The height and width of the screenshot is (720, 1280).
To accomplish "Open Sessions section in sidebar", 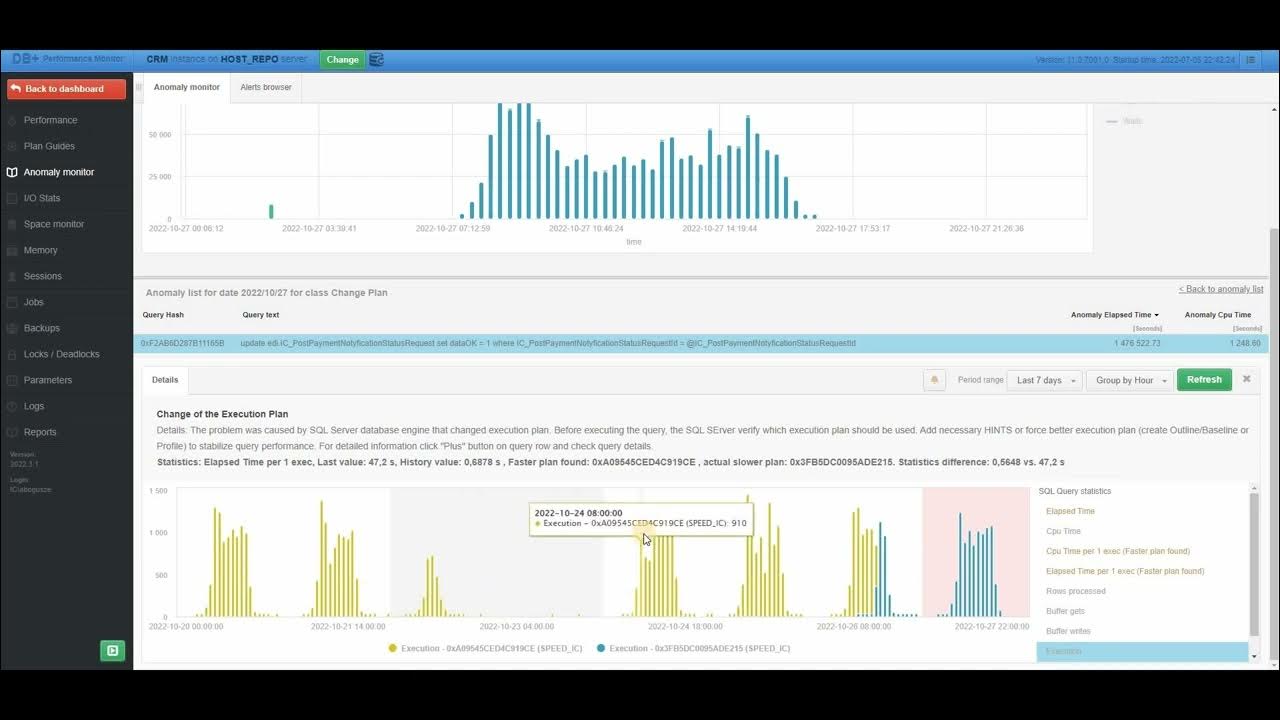I will (x=42, y=276).
